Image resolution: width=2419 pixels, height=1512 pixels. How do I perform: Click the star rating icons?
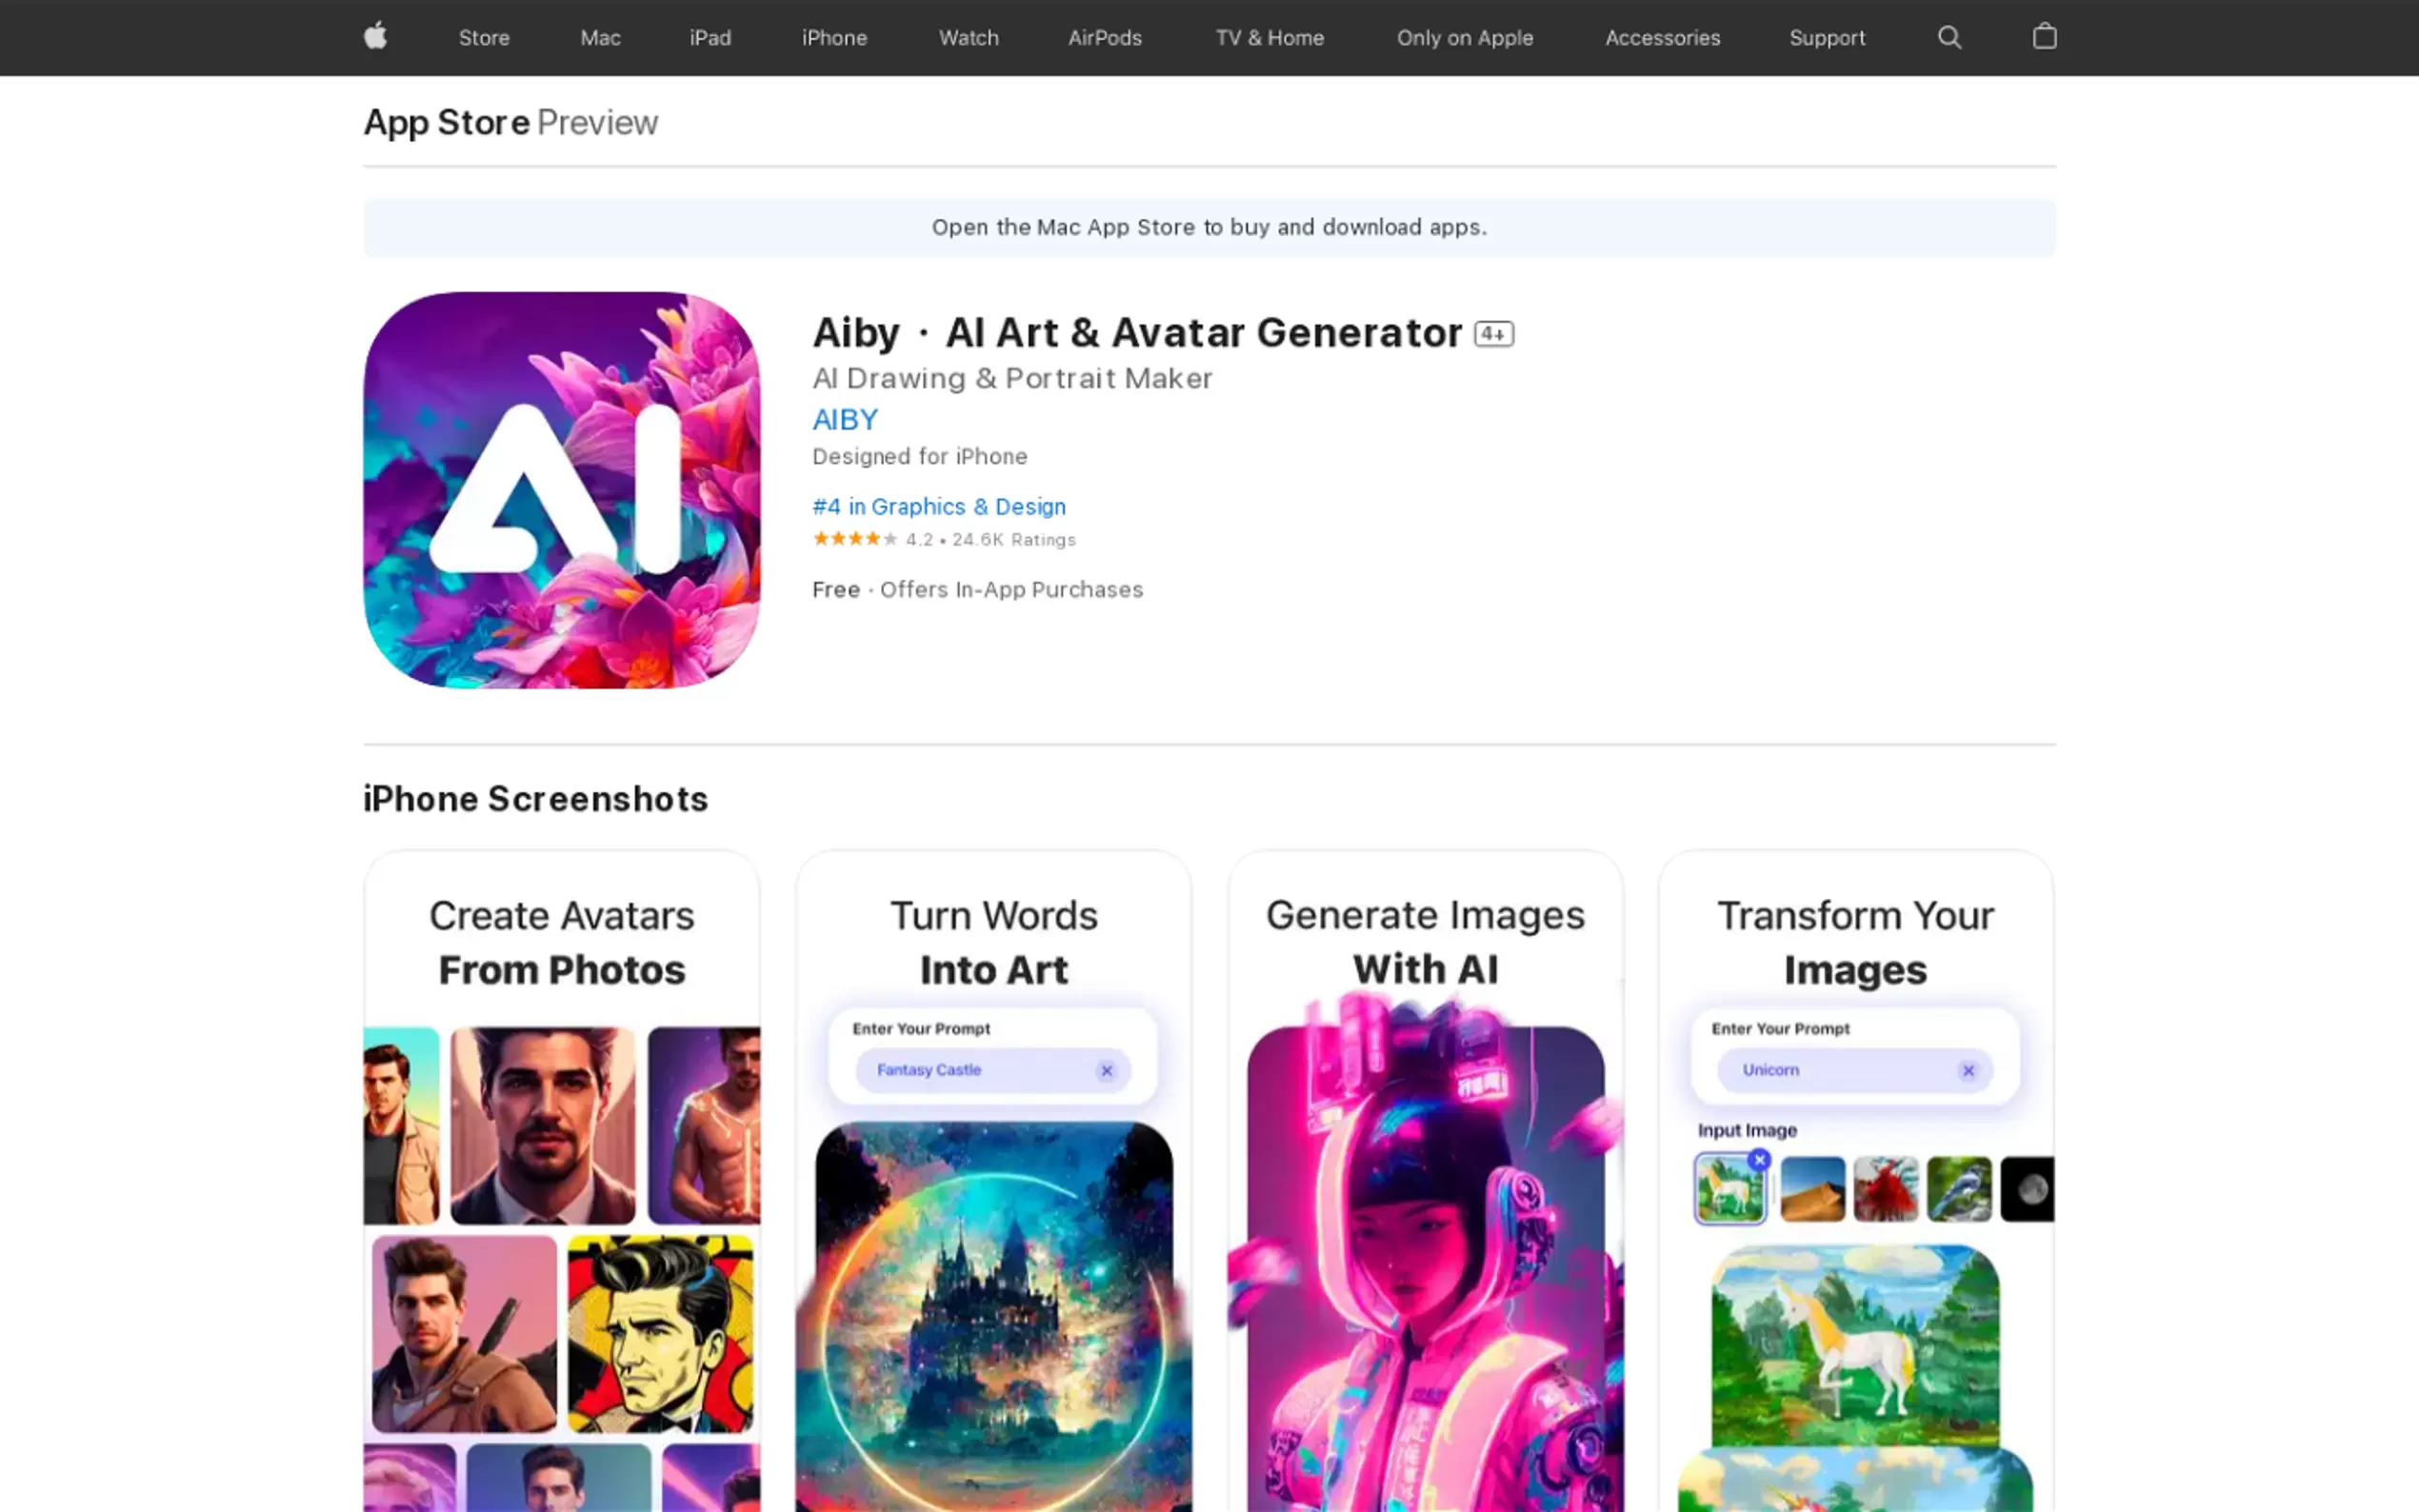[x=854, y=539]
